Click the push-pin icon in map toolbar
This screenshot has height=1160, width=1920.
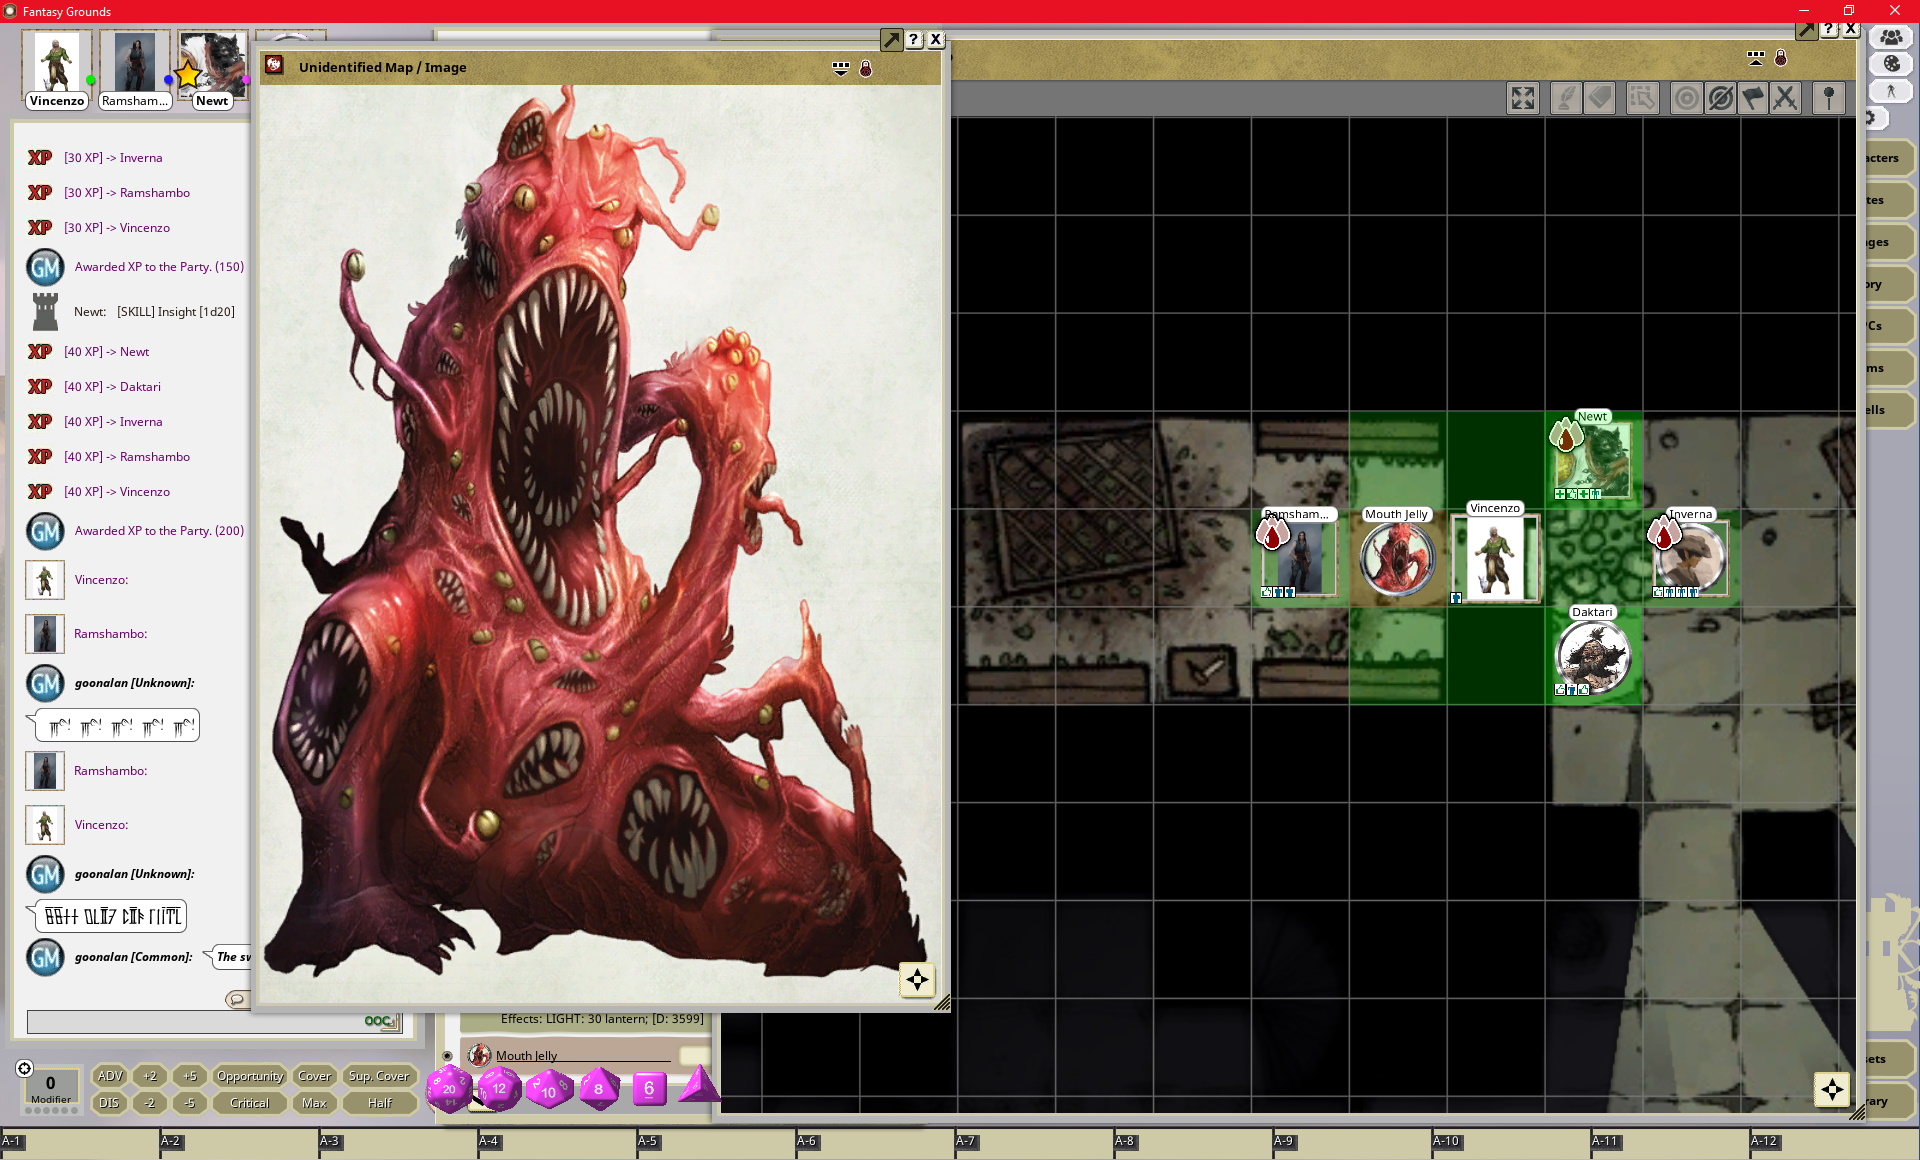(x=1829, y=98)
